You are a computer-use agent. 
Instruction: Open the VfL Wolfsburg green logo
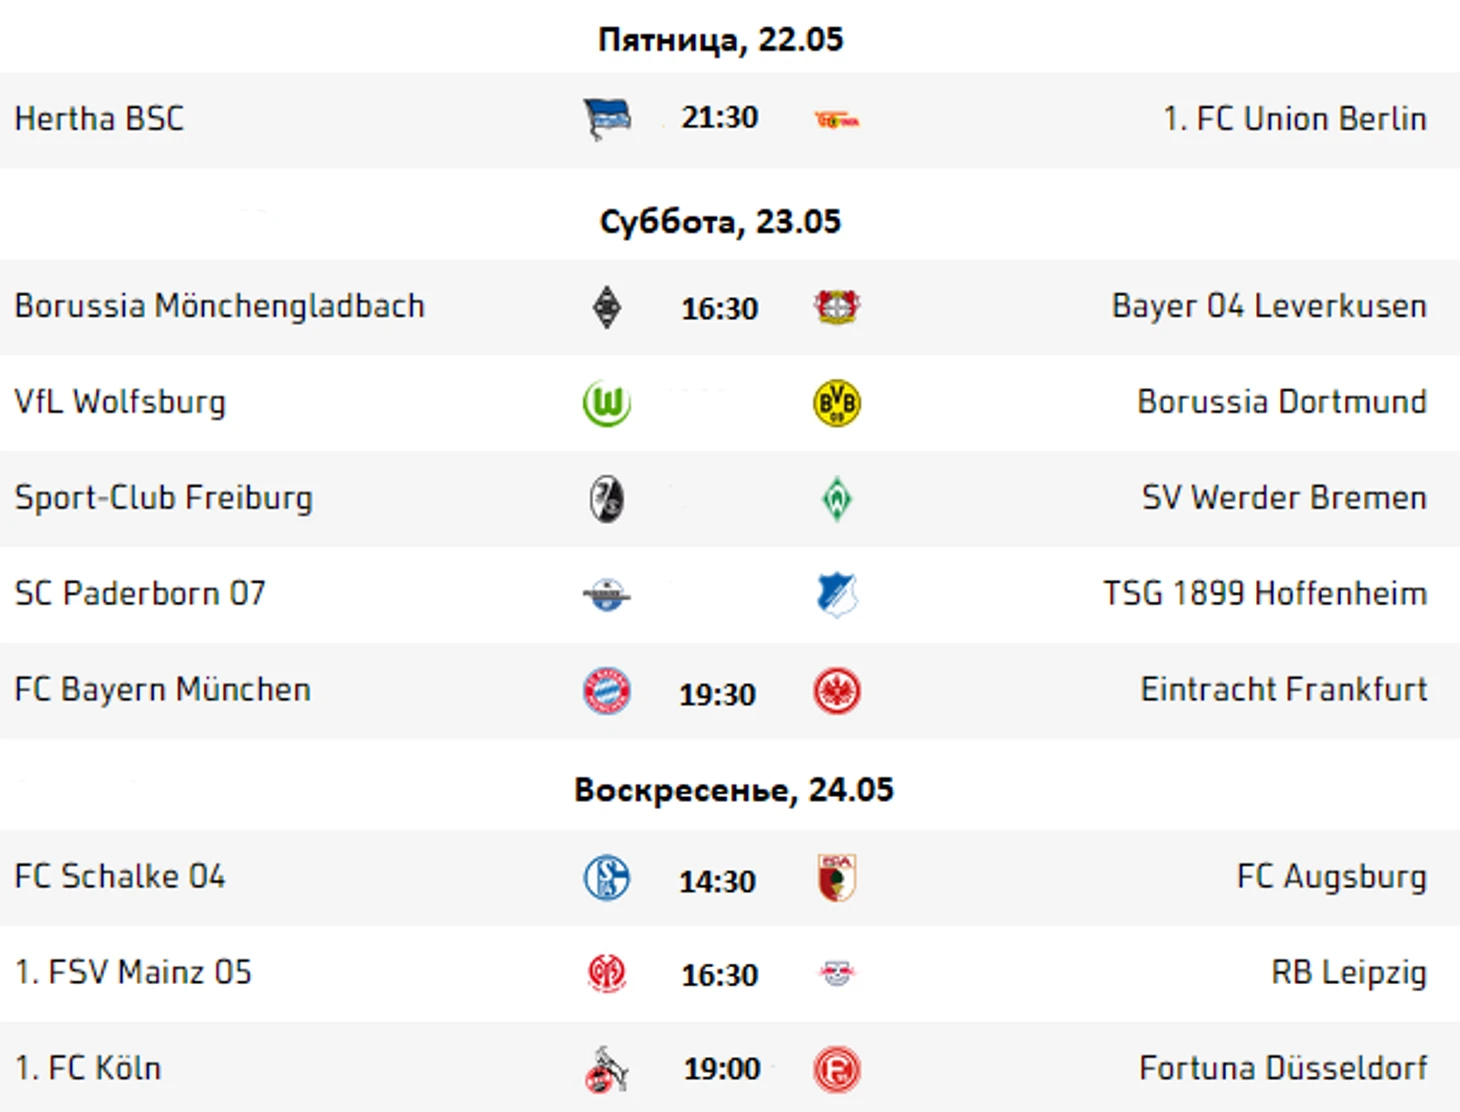[607, 403]
